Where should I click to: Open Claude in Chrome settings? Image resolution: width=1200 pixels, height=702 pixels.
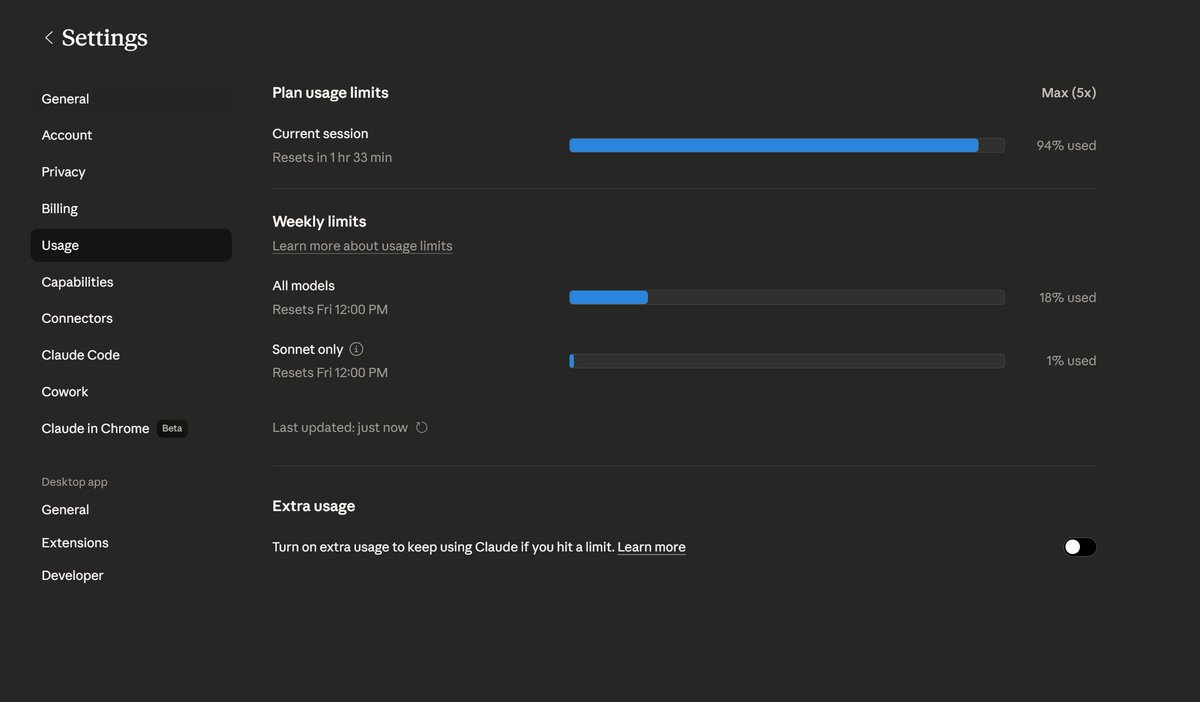[x=95, y=428]
